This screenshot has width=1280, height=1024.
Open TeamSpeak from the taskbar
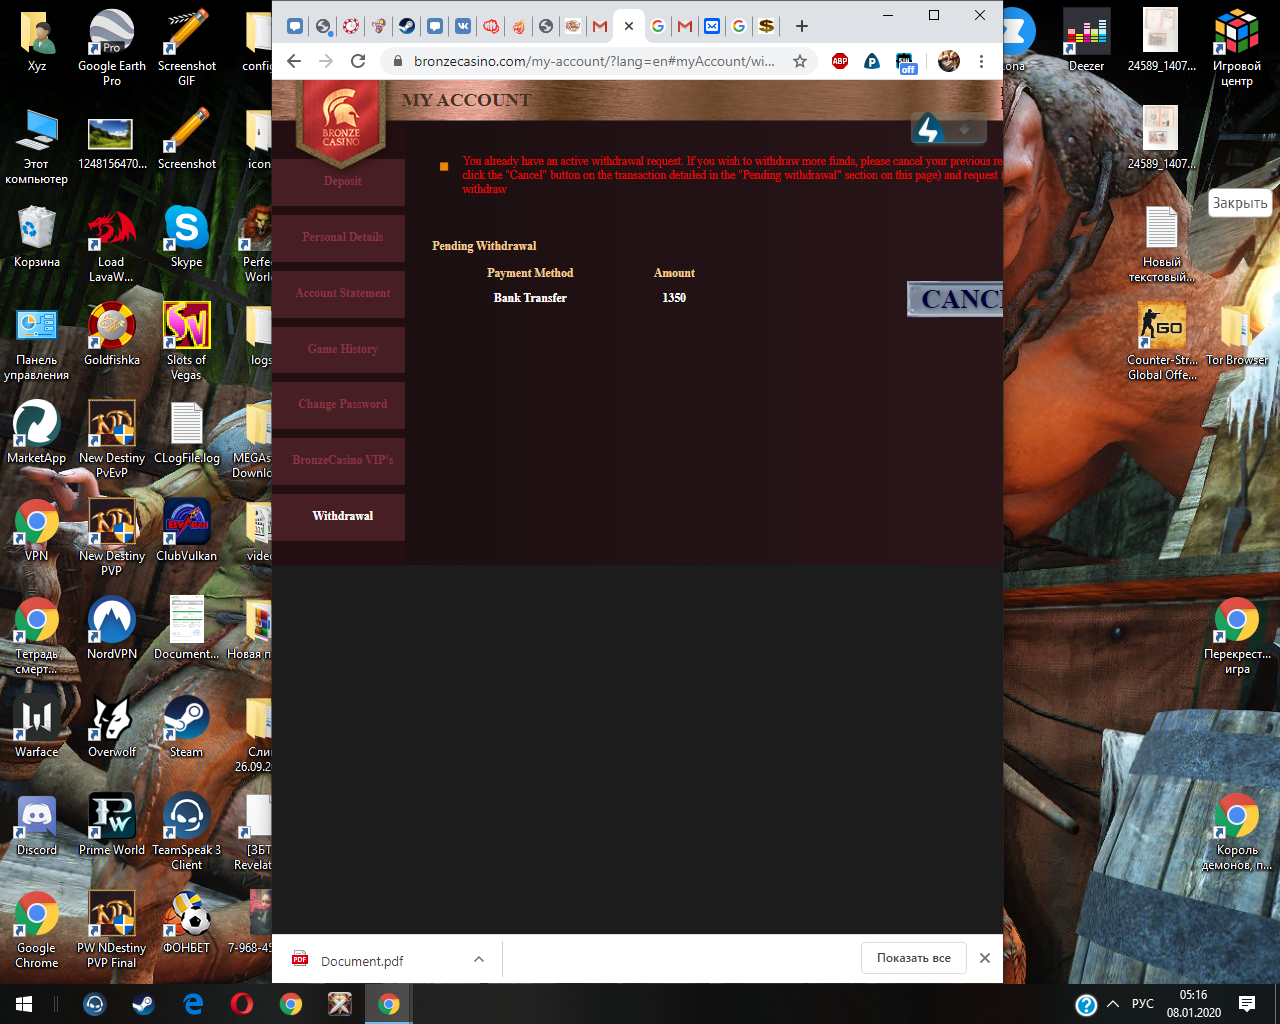(x=95, y=1004)
